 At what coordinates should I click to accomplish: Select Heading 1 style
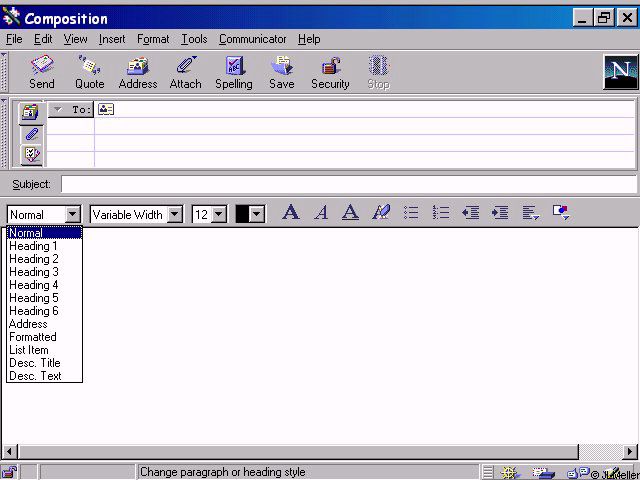click(x=44, y=246)
